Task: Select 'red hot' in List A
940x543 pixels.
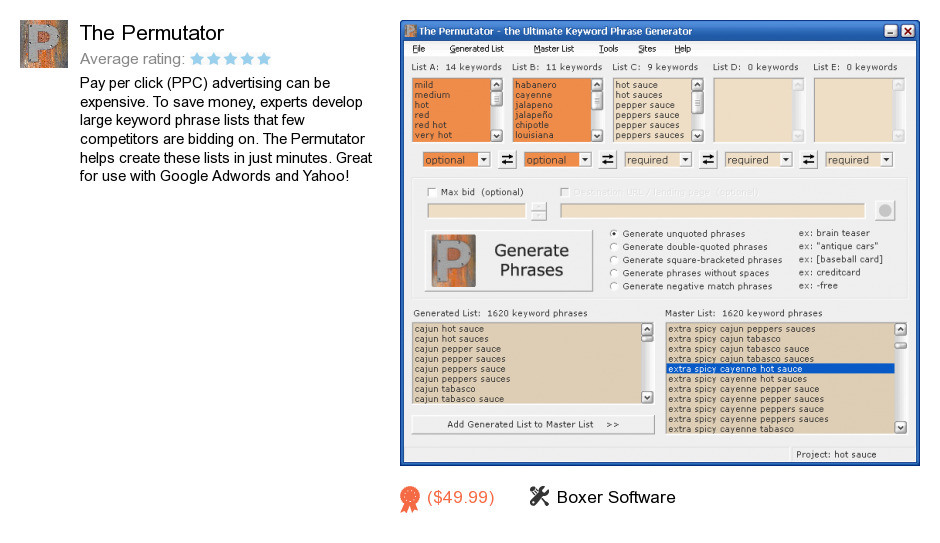Action: (x=430, y=125)
